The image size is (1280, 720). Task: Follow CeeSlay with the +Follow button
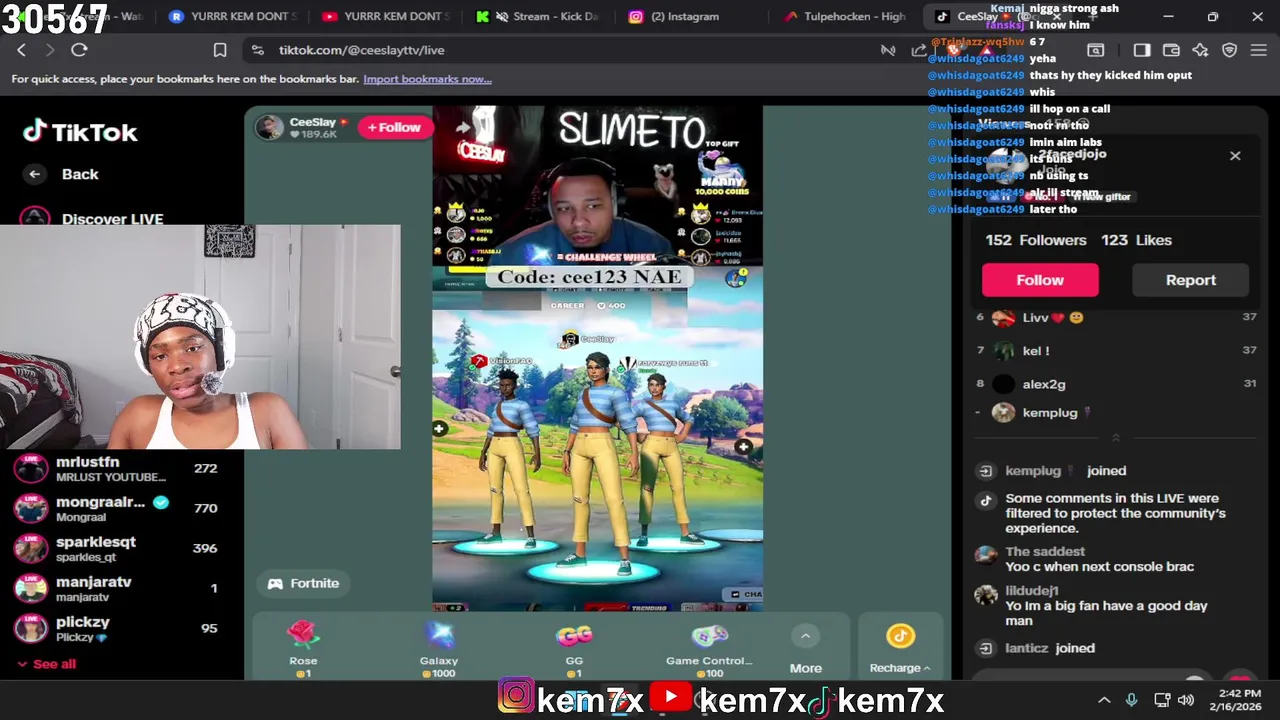pyautogui.click(x=394, y=127)
